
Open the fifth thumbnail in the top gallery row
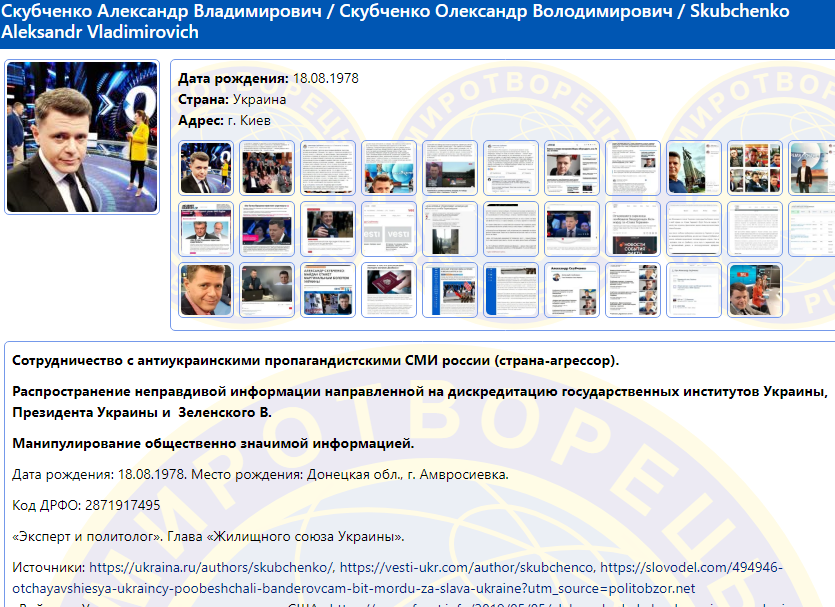(449, 168)
